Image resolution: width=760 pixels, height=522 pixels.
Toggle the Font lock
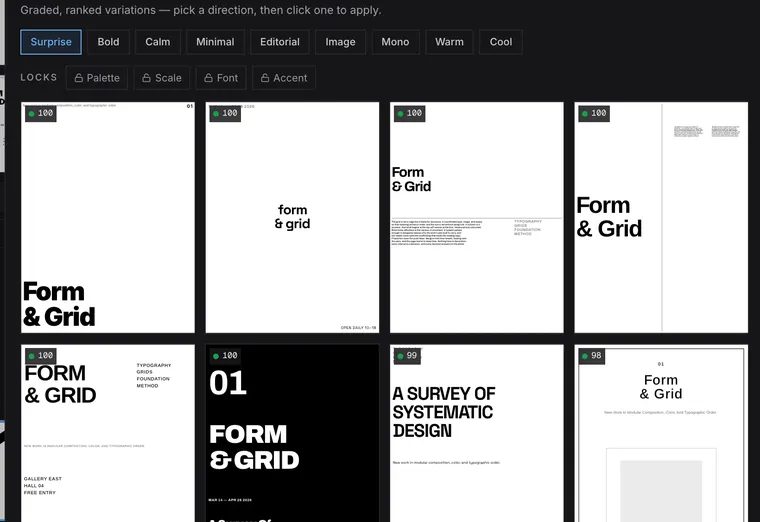click(221, 78)
